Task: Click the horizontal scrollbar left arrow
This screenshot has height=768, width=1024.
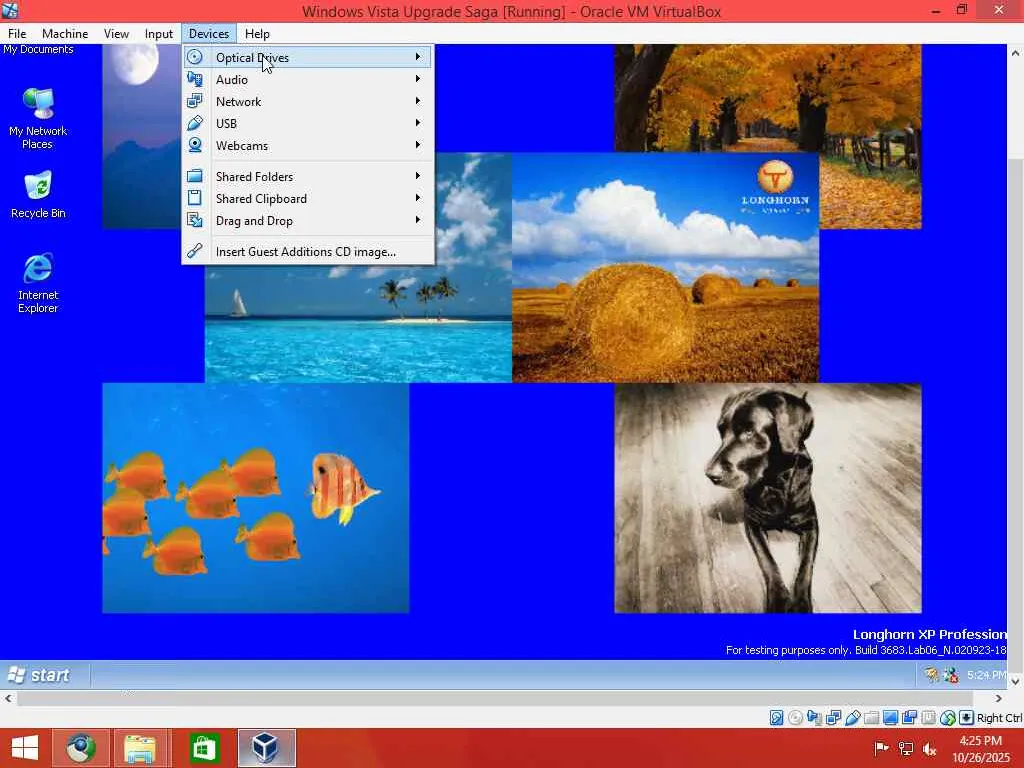Action: (8, 698)
